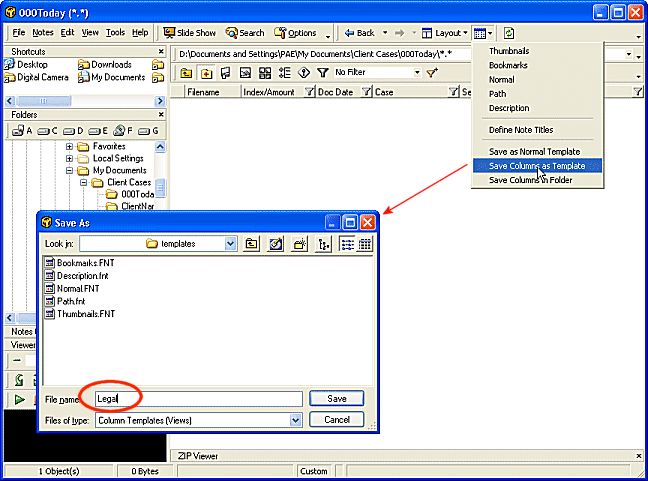Collapse the My Documents tree node
The image size is (648, 481).
tap(69, 170)
